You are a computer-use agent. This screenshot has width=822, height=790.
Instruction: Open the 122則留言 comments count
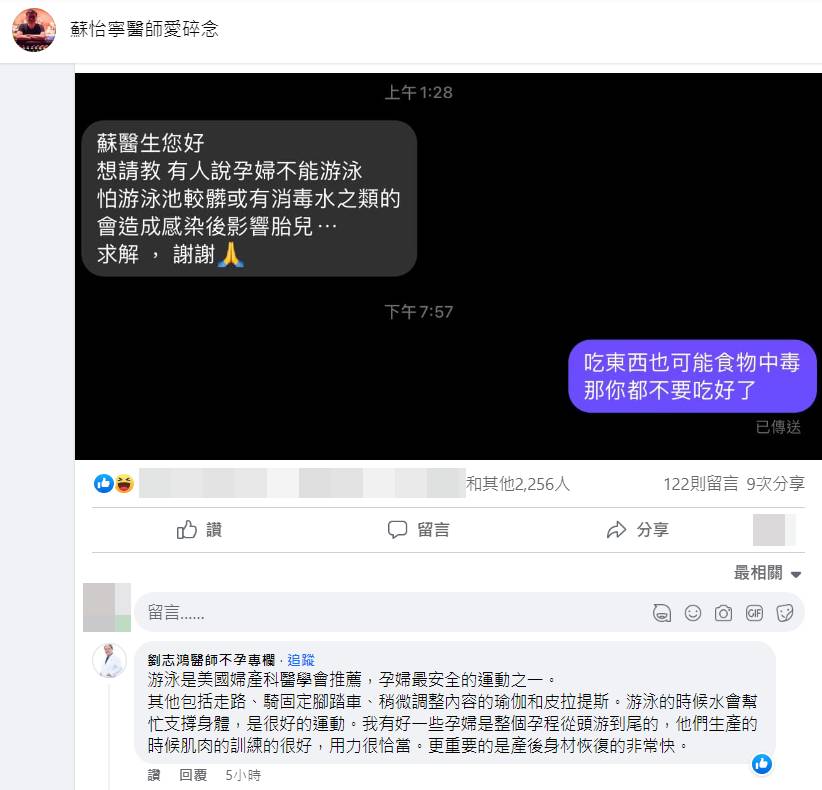tap(701, 483)
